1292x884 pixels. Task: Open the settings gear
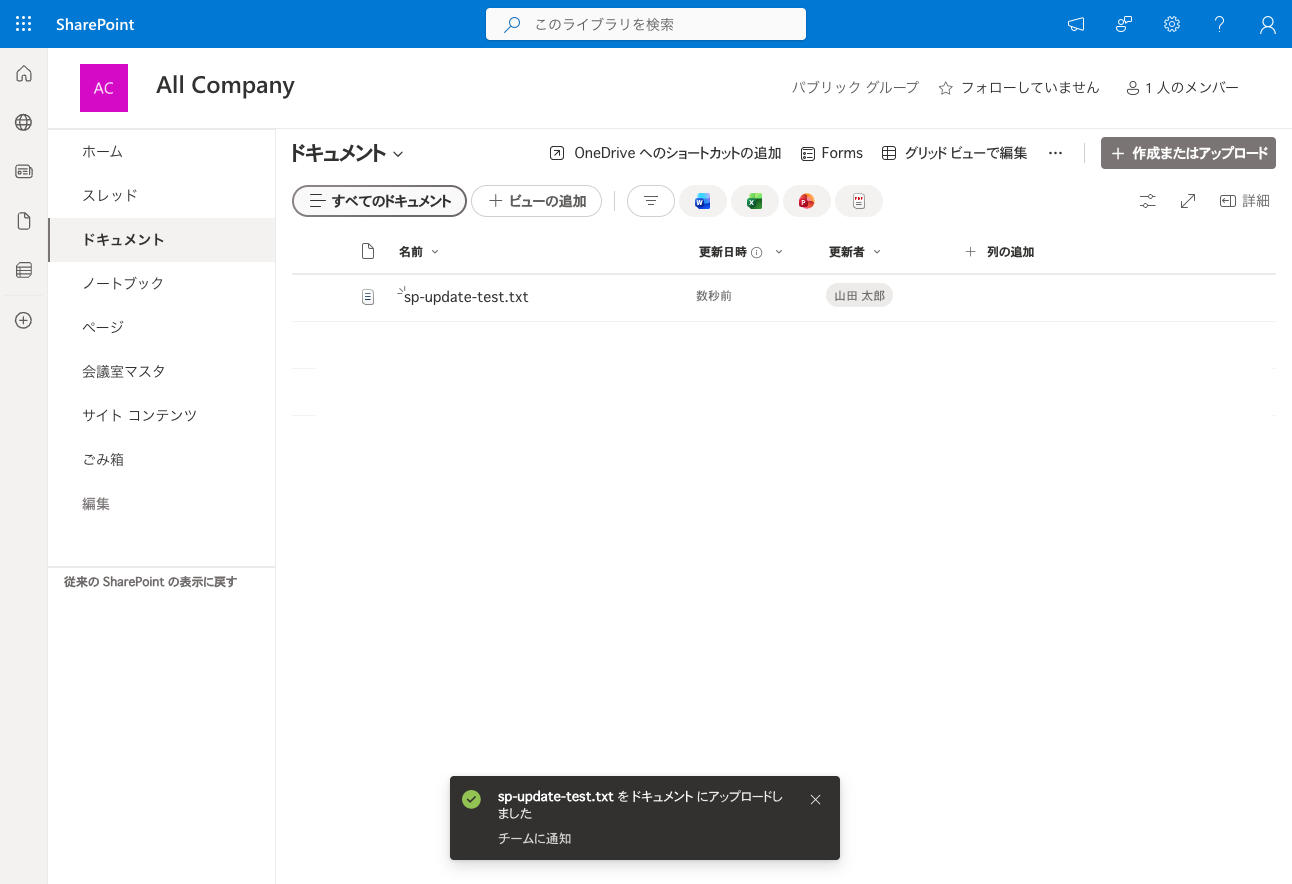coord(1172,24)
